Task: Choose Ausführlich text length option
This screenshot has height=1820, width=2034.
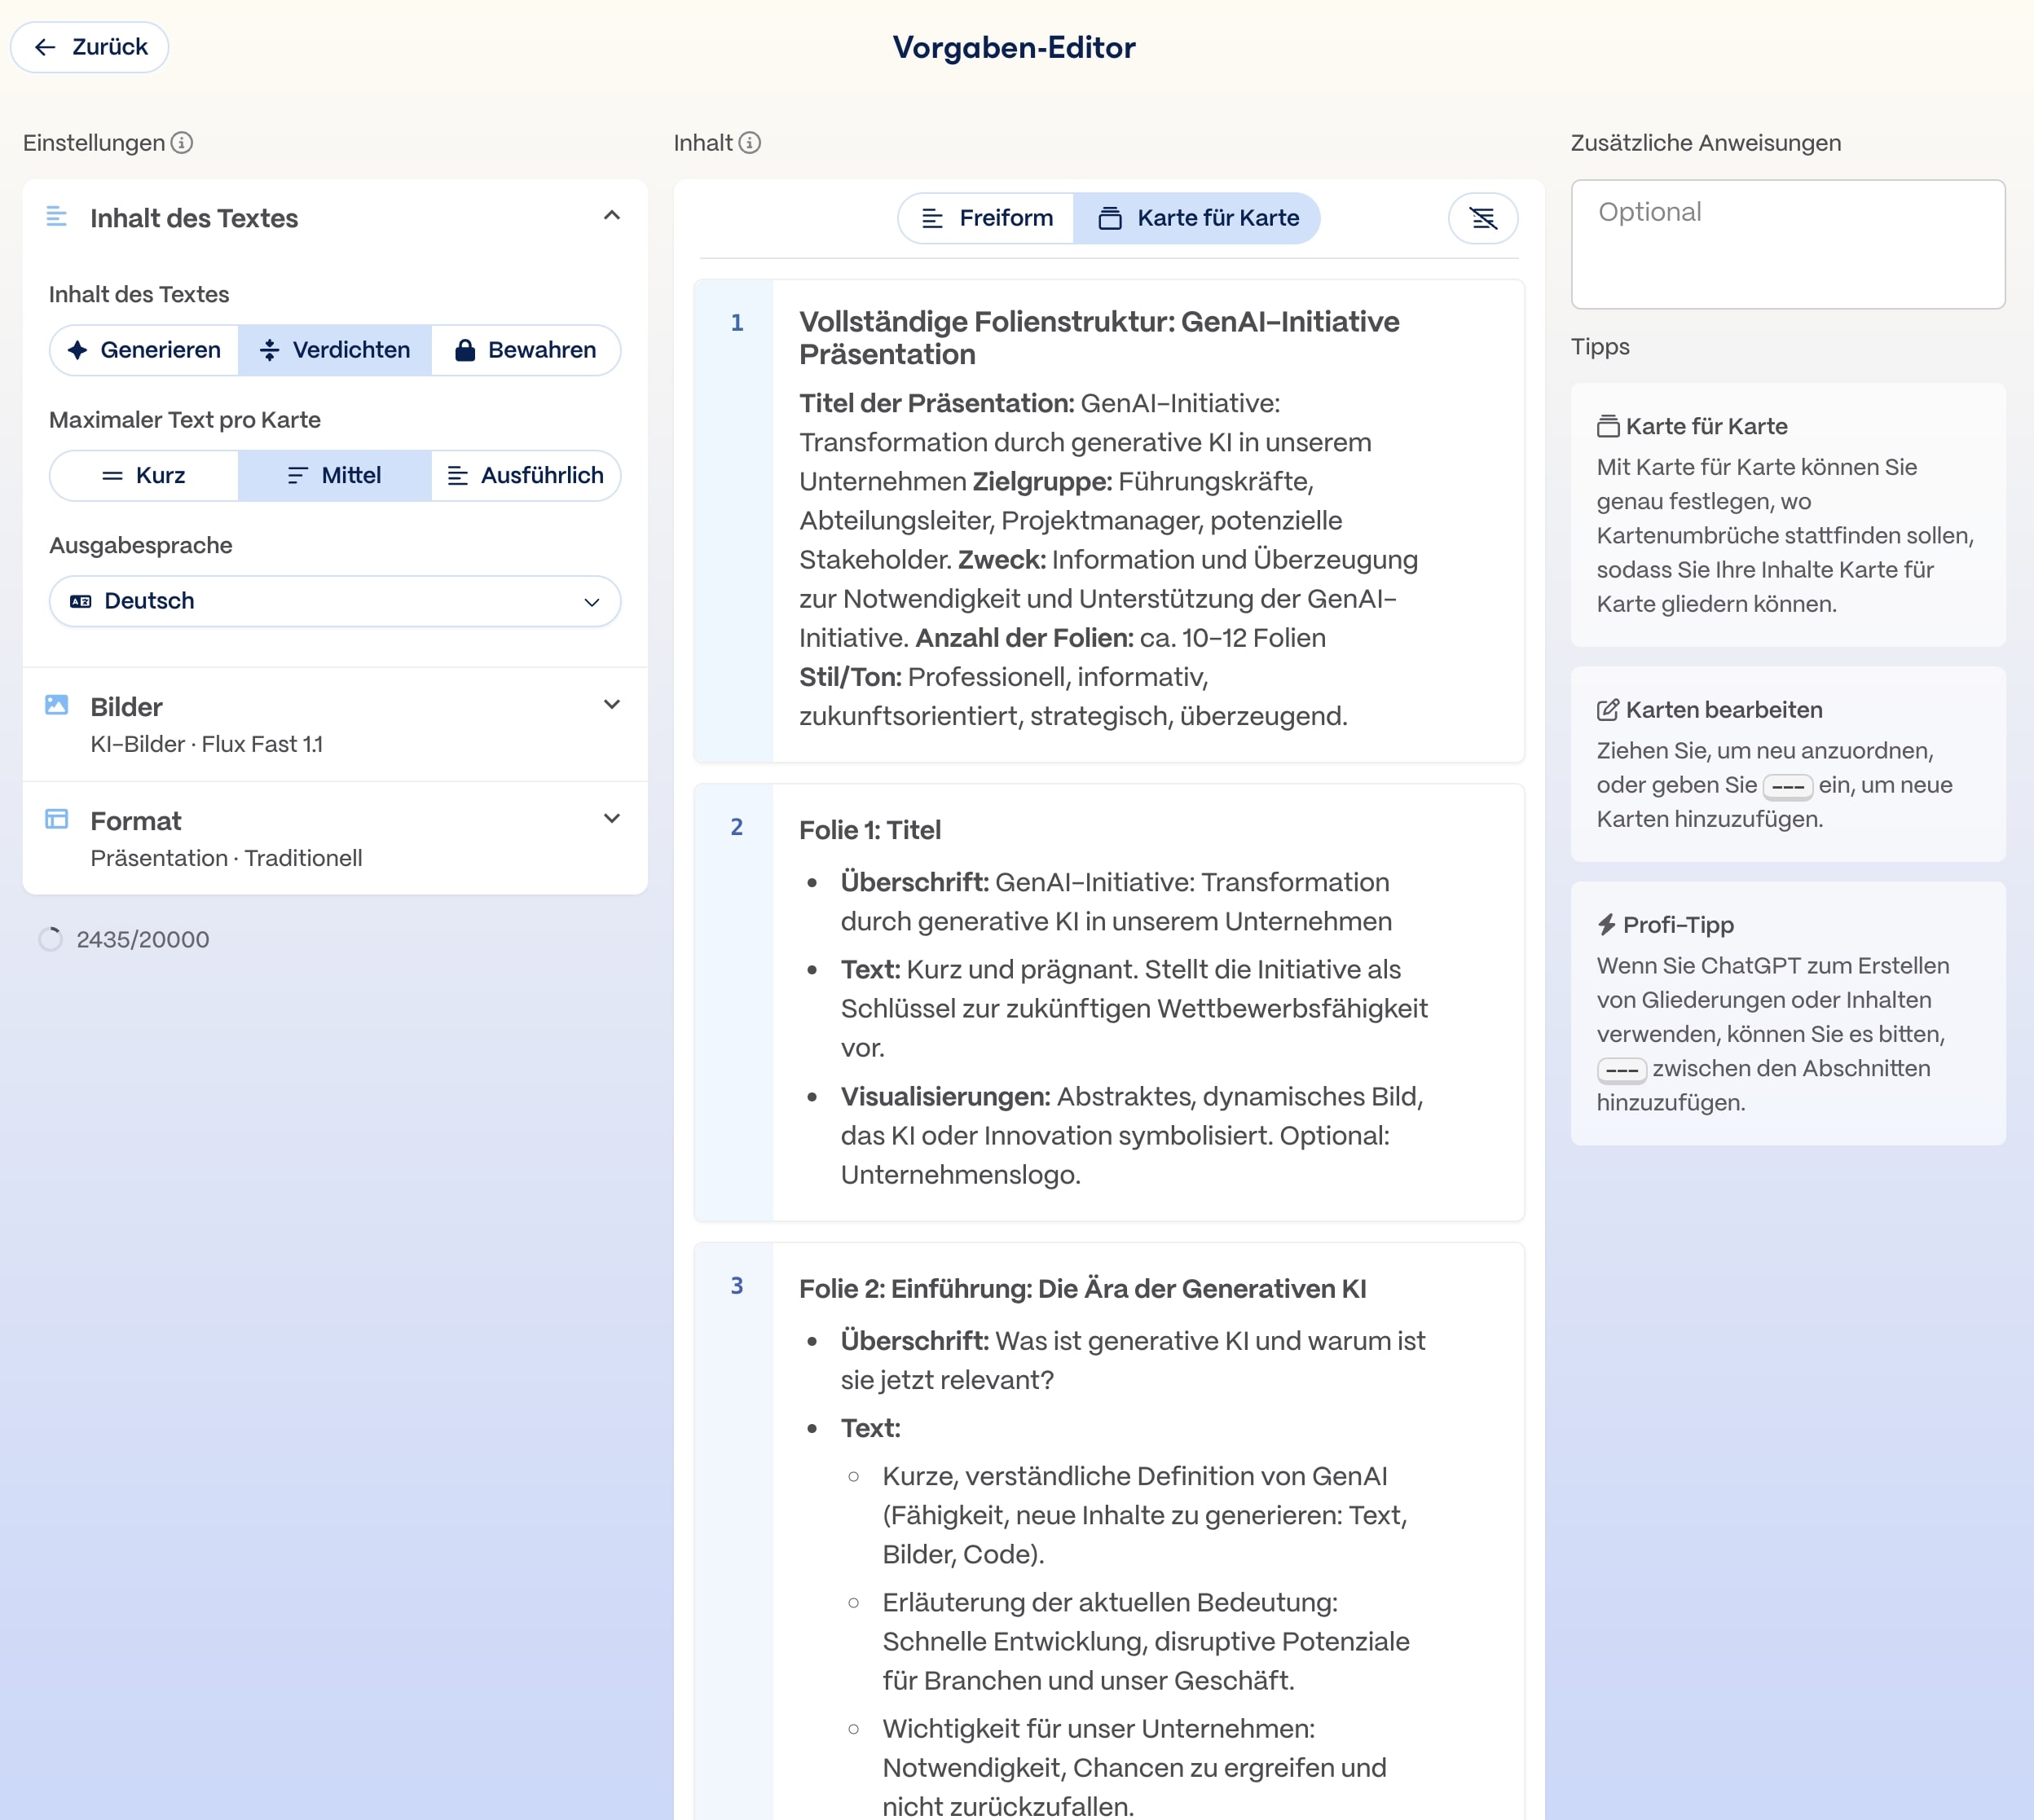Action: pyautogui.click(x=525, y=475)
